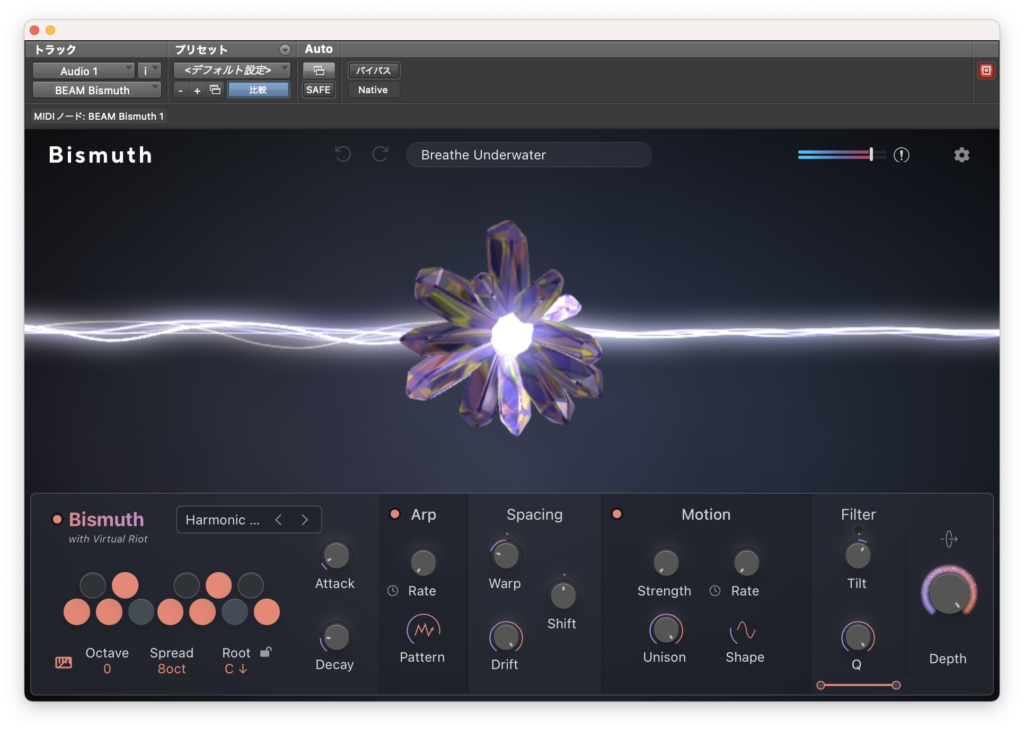Toggle the C note circle
The height and width of the screenshot is (730, 1024).
(77, 612)
